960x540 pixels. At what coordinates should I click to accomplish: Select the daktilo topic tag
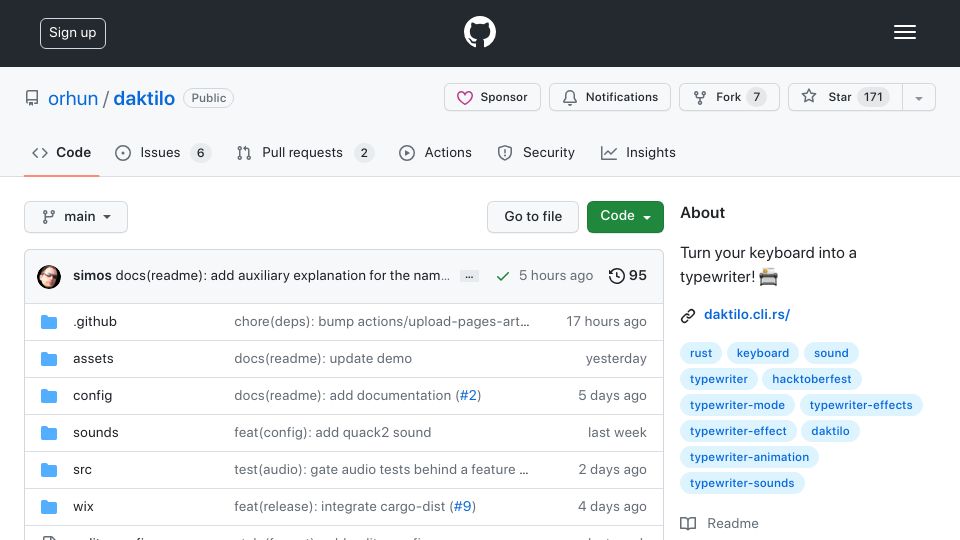click(x=830, y=431)
